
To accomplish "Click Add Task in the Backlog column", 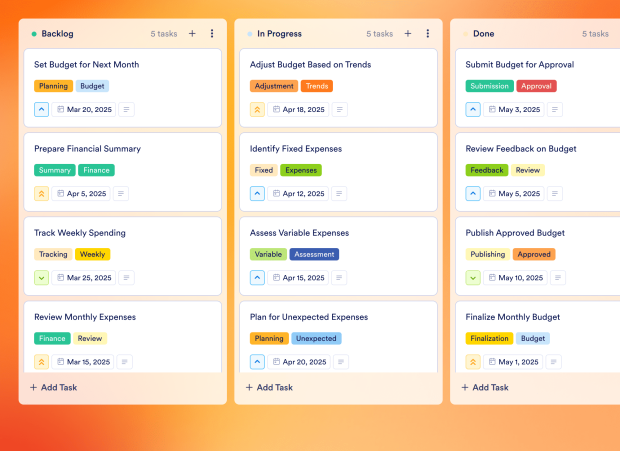I will point(53,387).
